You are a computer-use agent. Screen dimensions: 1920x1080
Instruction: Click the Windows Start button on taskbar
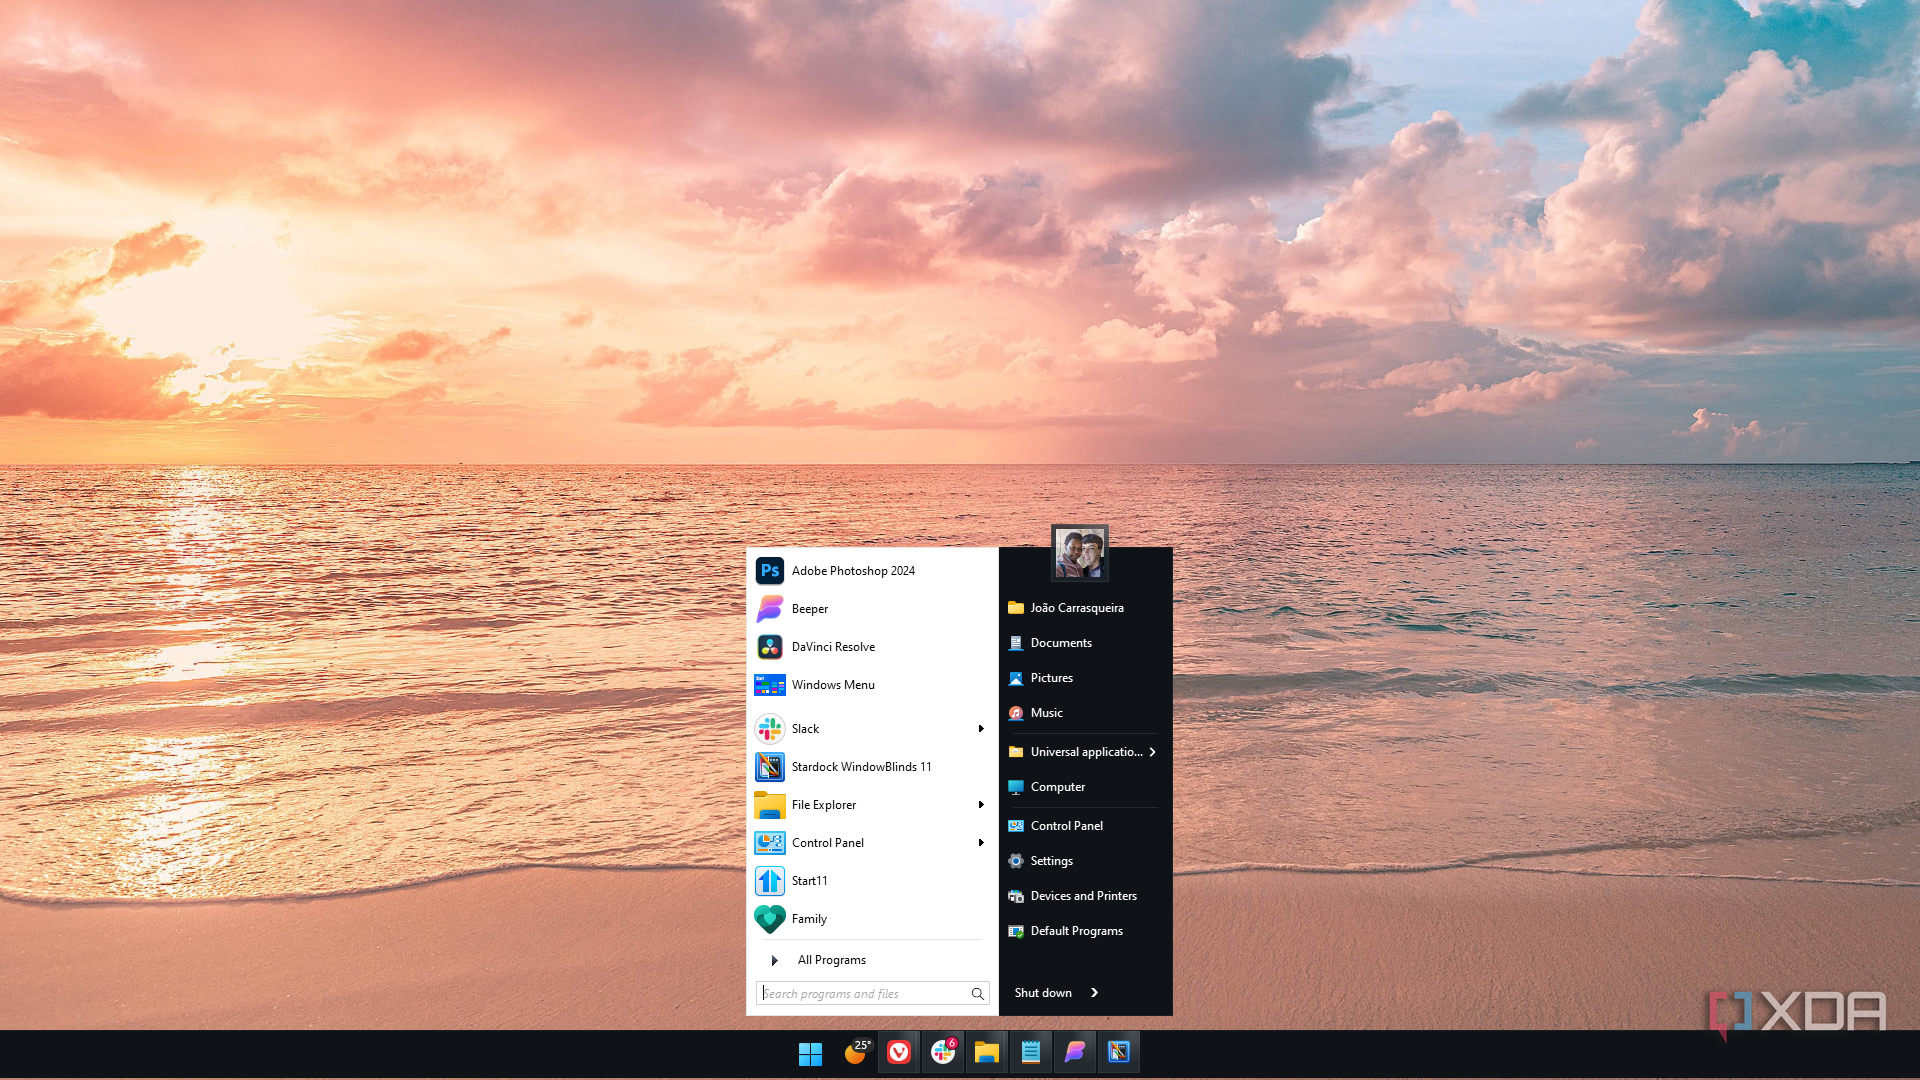810,1053
